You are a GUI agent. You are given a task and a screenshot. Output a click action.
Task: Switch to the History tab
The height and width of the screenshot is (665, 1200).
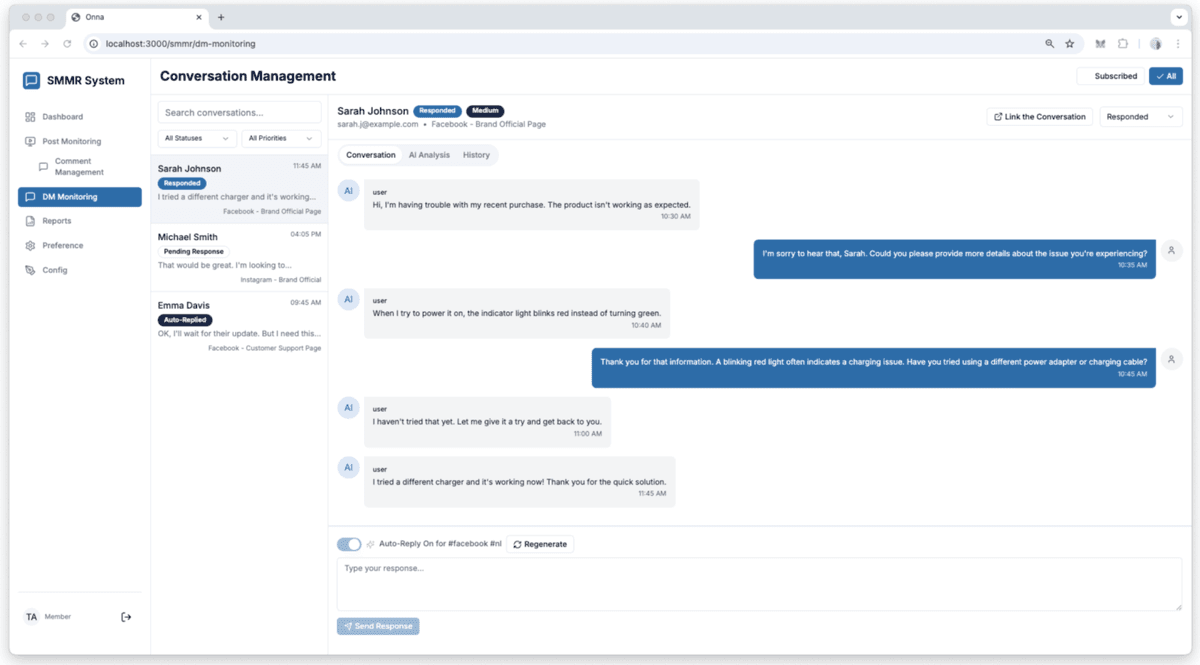(476, 155)
